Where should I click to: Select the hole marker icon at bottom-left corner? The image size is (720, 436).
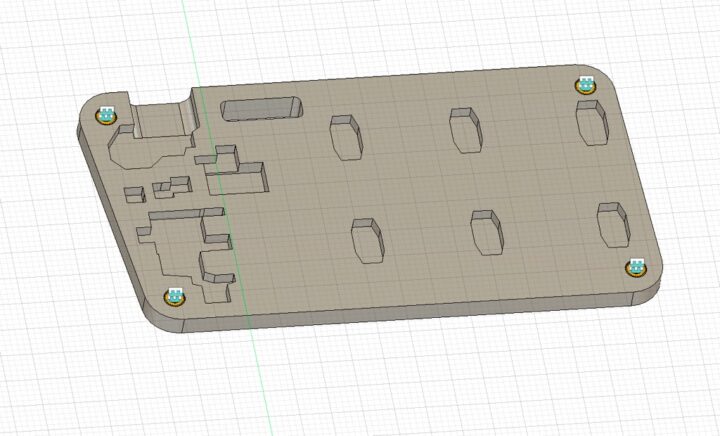click(174, 296)
